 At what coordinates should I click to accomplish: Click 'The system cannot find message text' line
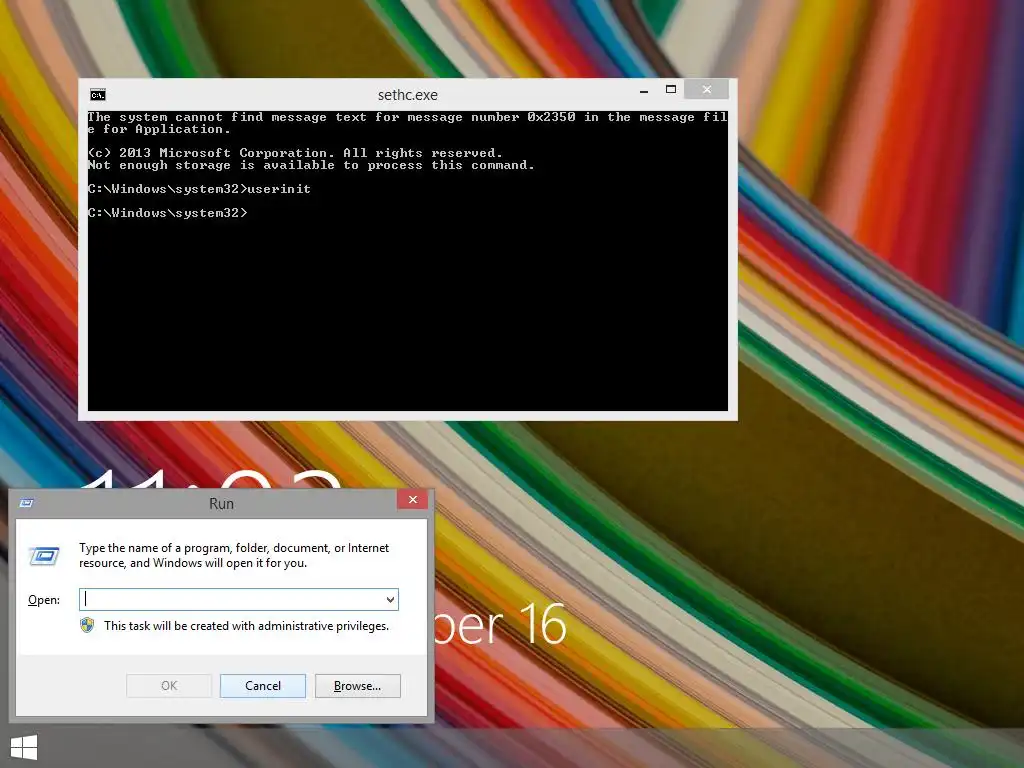point(408,123)
